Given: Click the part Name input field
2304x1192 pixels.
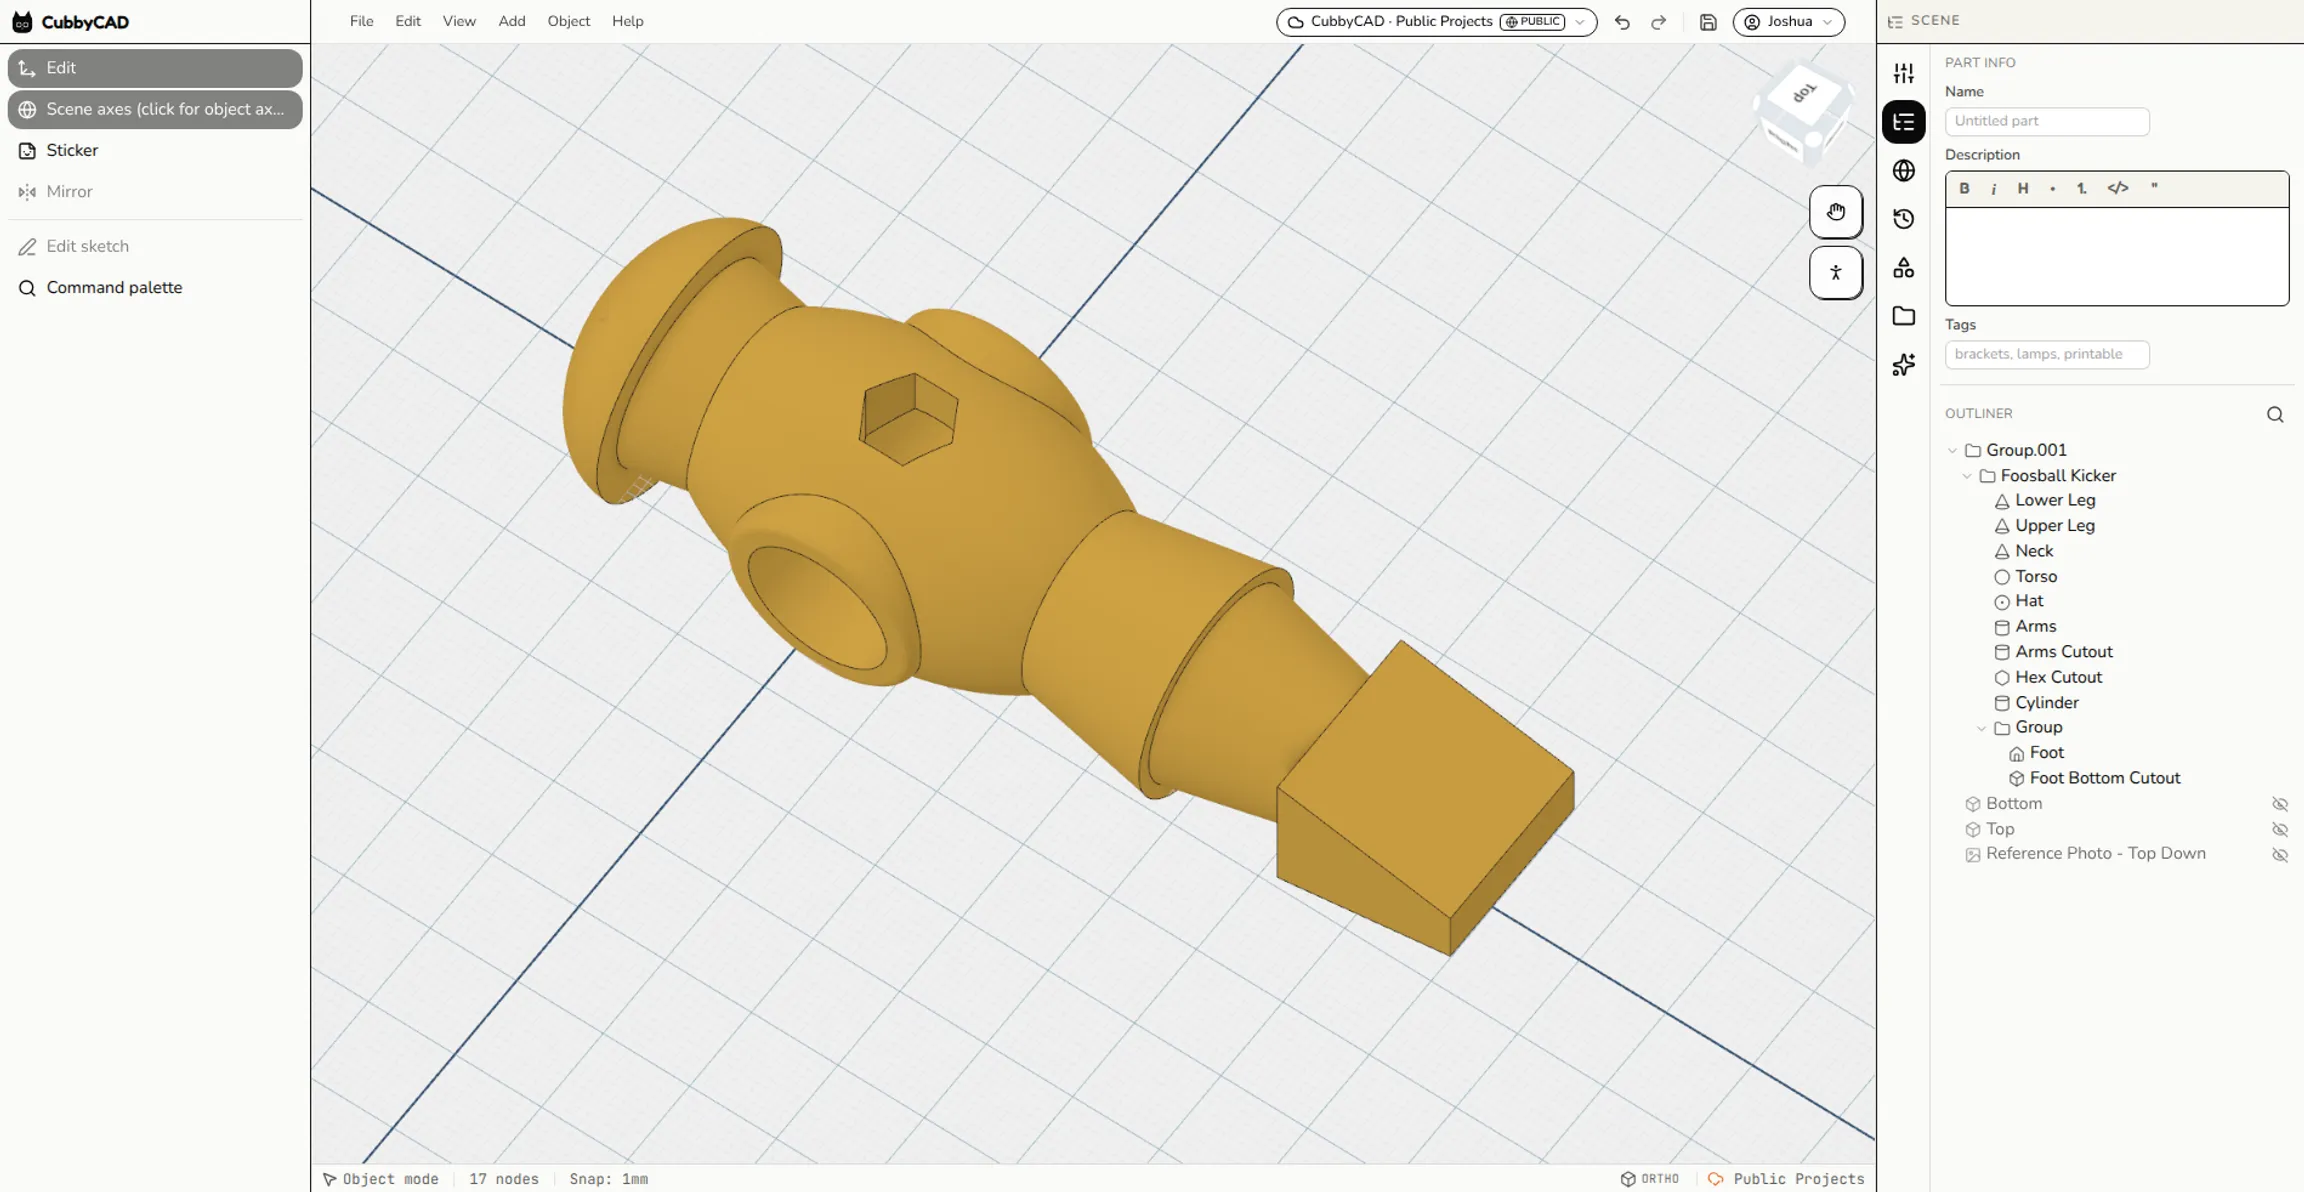Looking at the screenshot, I should coord(2047,121).
